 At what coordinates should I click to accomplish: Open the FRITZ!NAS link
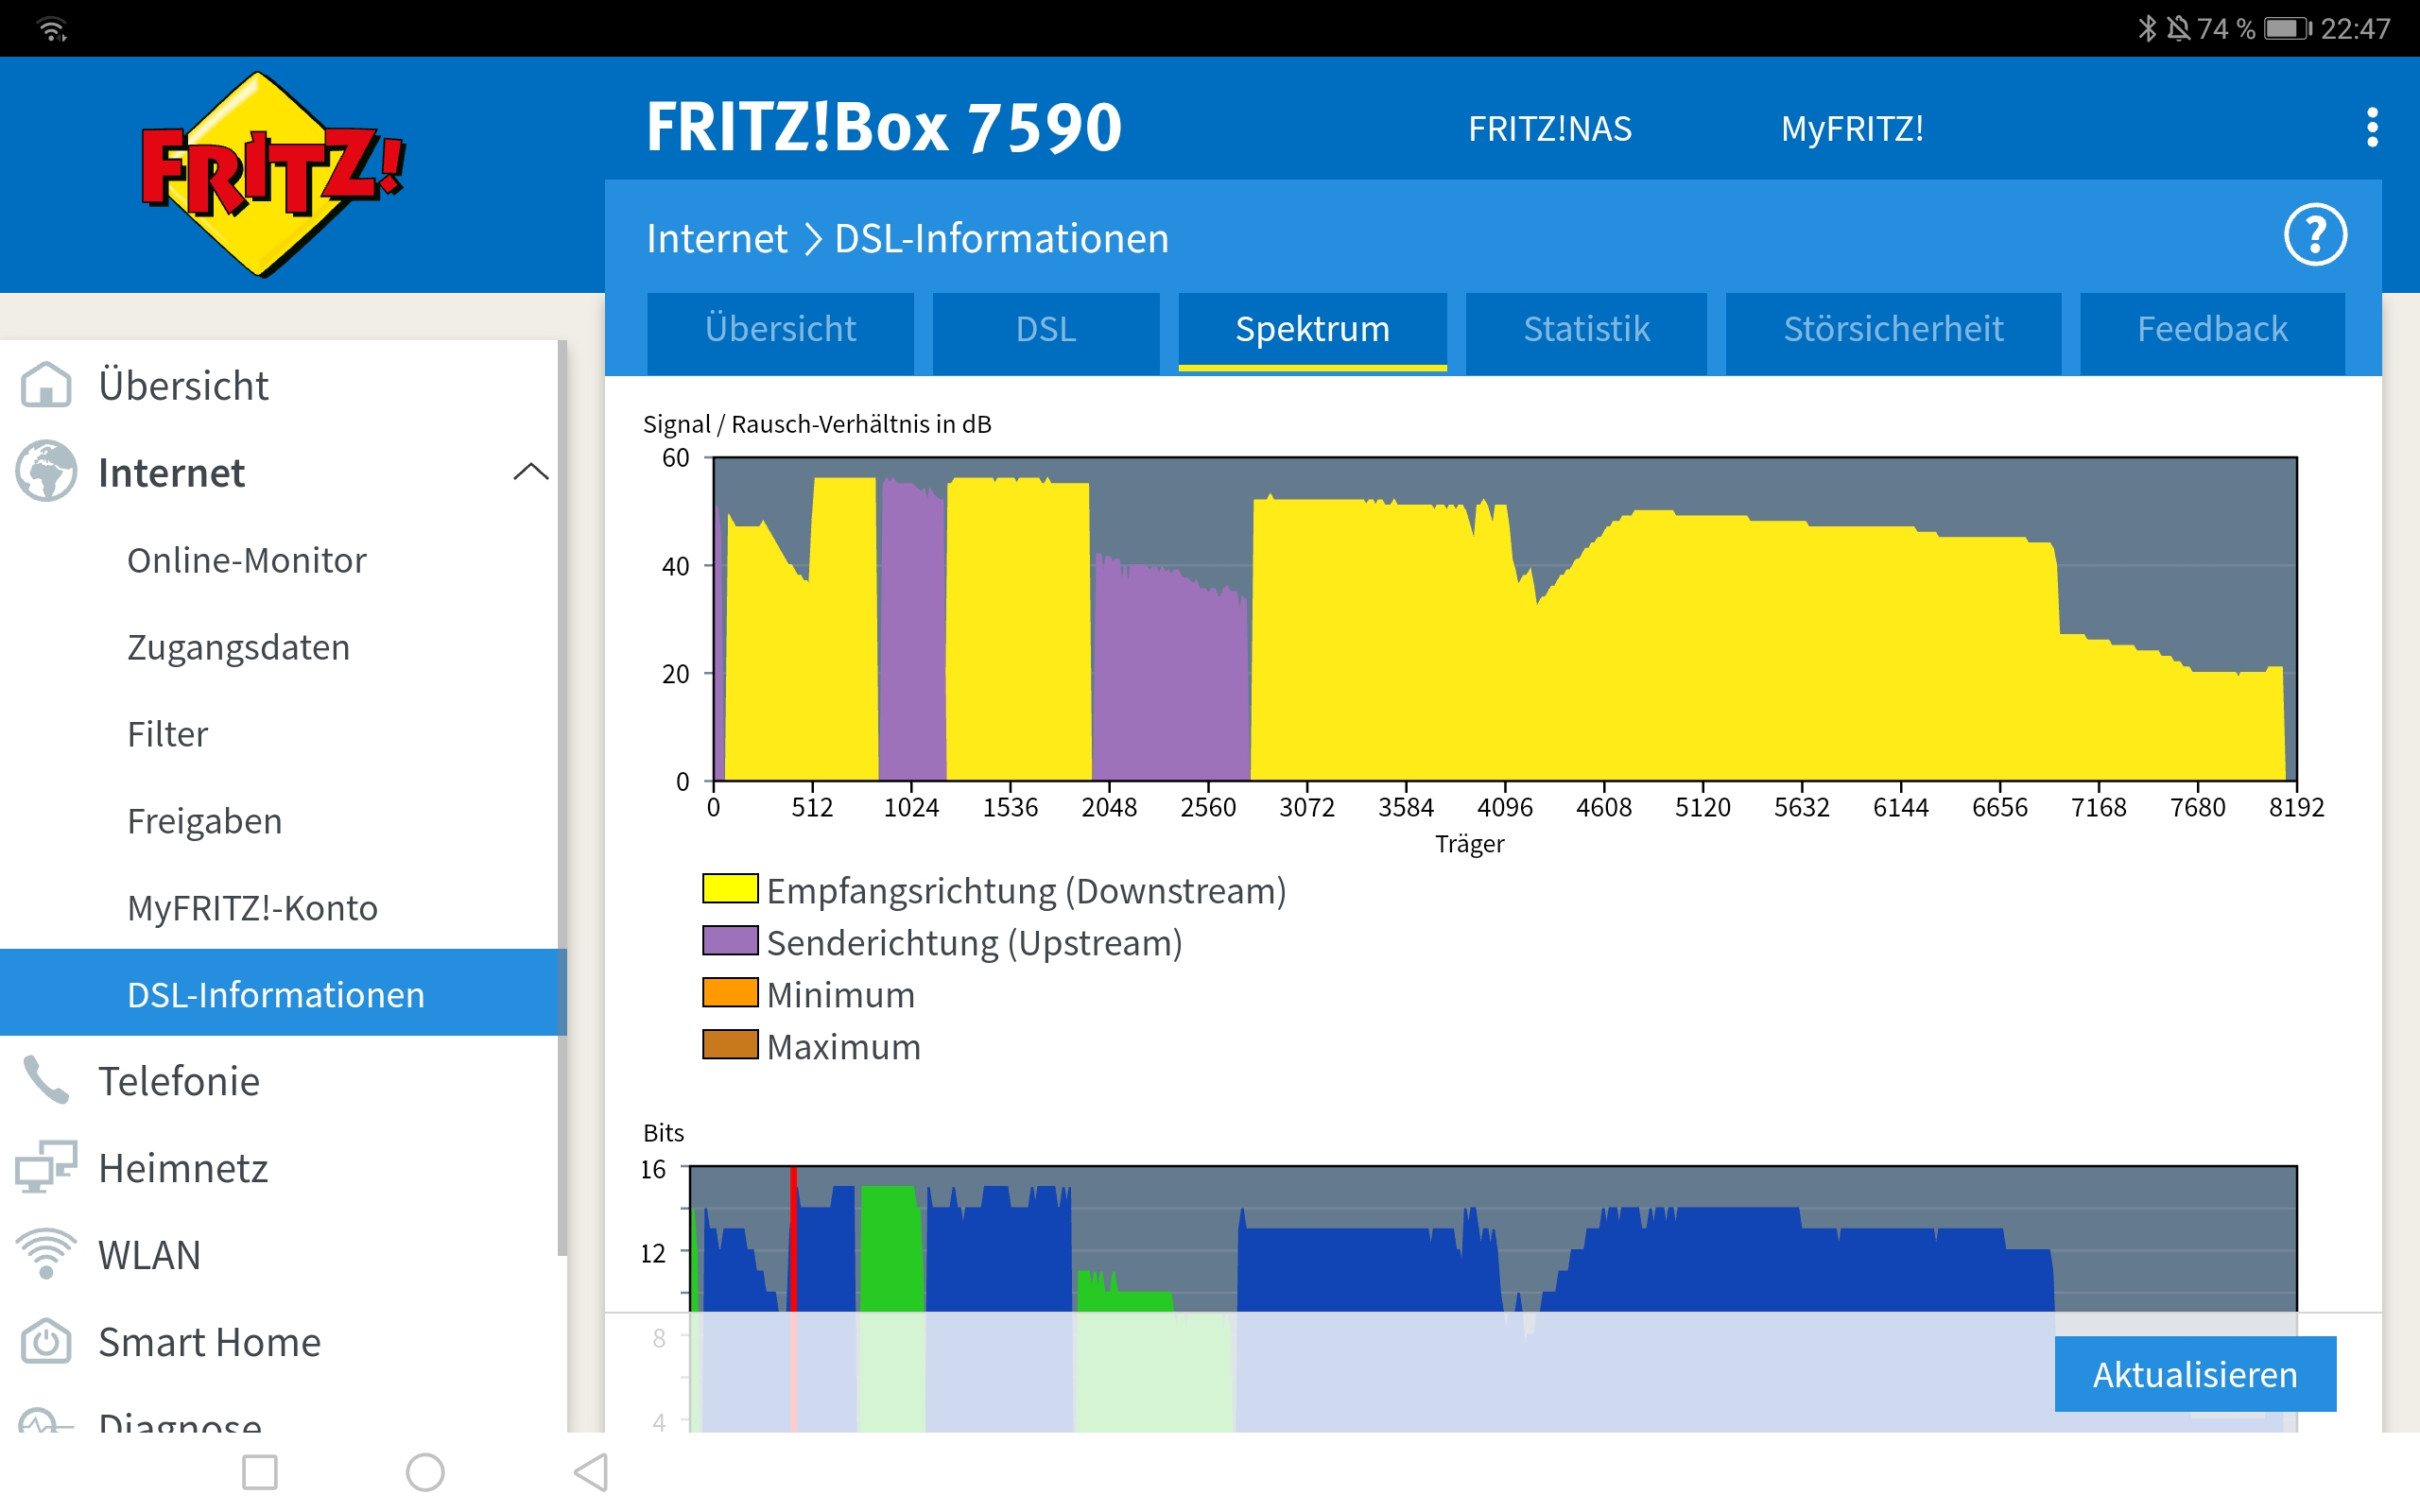point(1549,129)
